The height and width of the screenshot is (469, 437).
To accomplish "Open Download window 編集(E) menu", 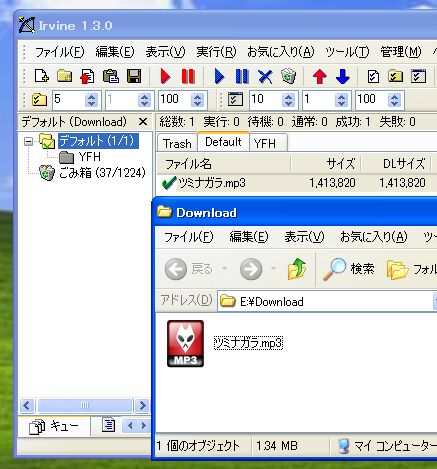I will (249, 237).
